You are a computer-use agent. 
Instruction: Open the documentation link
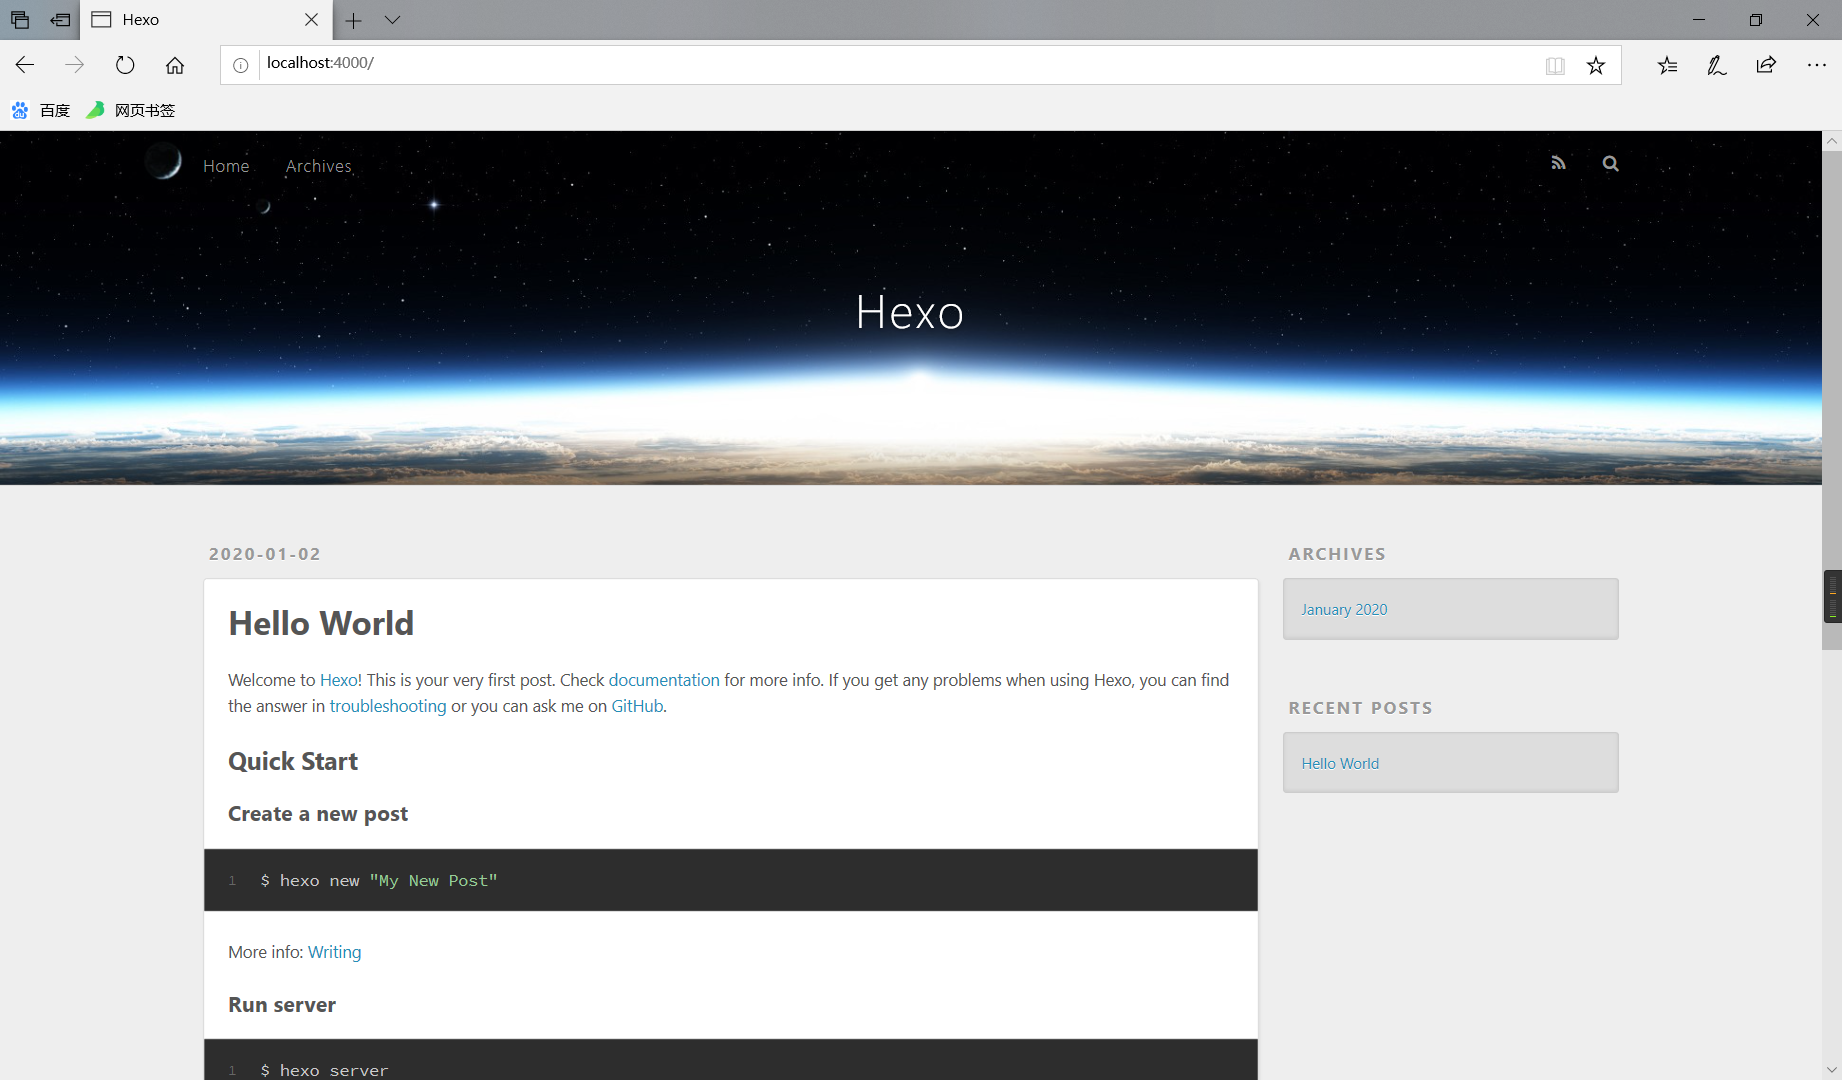point(664,680)
